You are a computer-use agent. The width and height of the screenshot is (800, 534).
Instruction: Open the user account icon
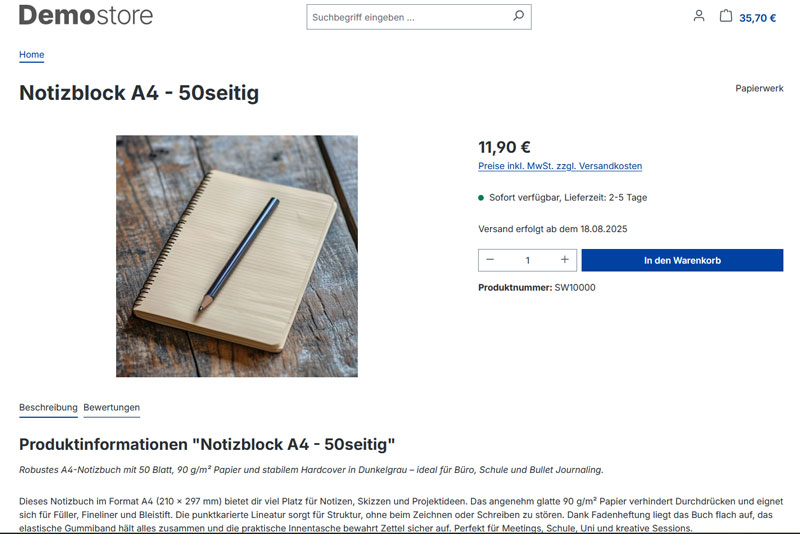(699, 16)
